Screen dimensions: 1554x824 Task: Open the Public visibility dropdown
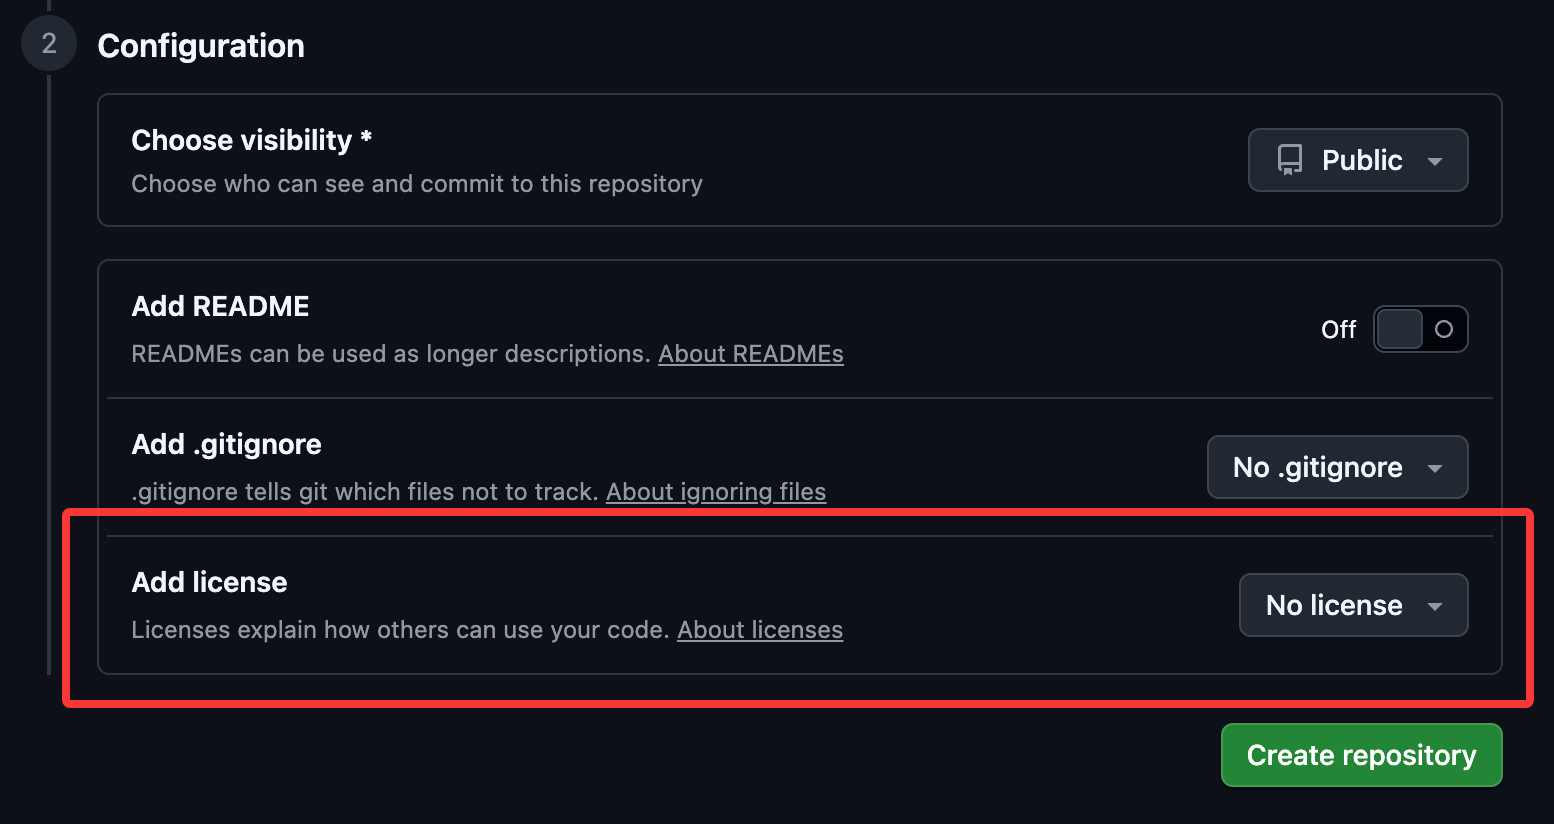(x=1358, y=160)
